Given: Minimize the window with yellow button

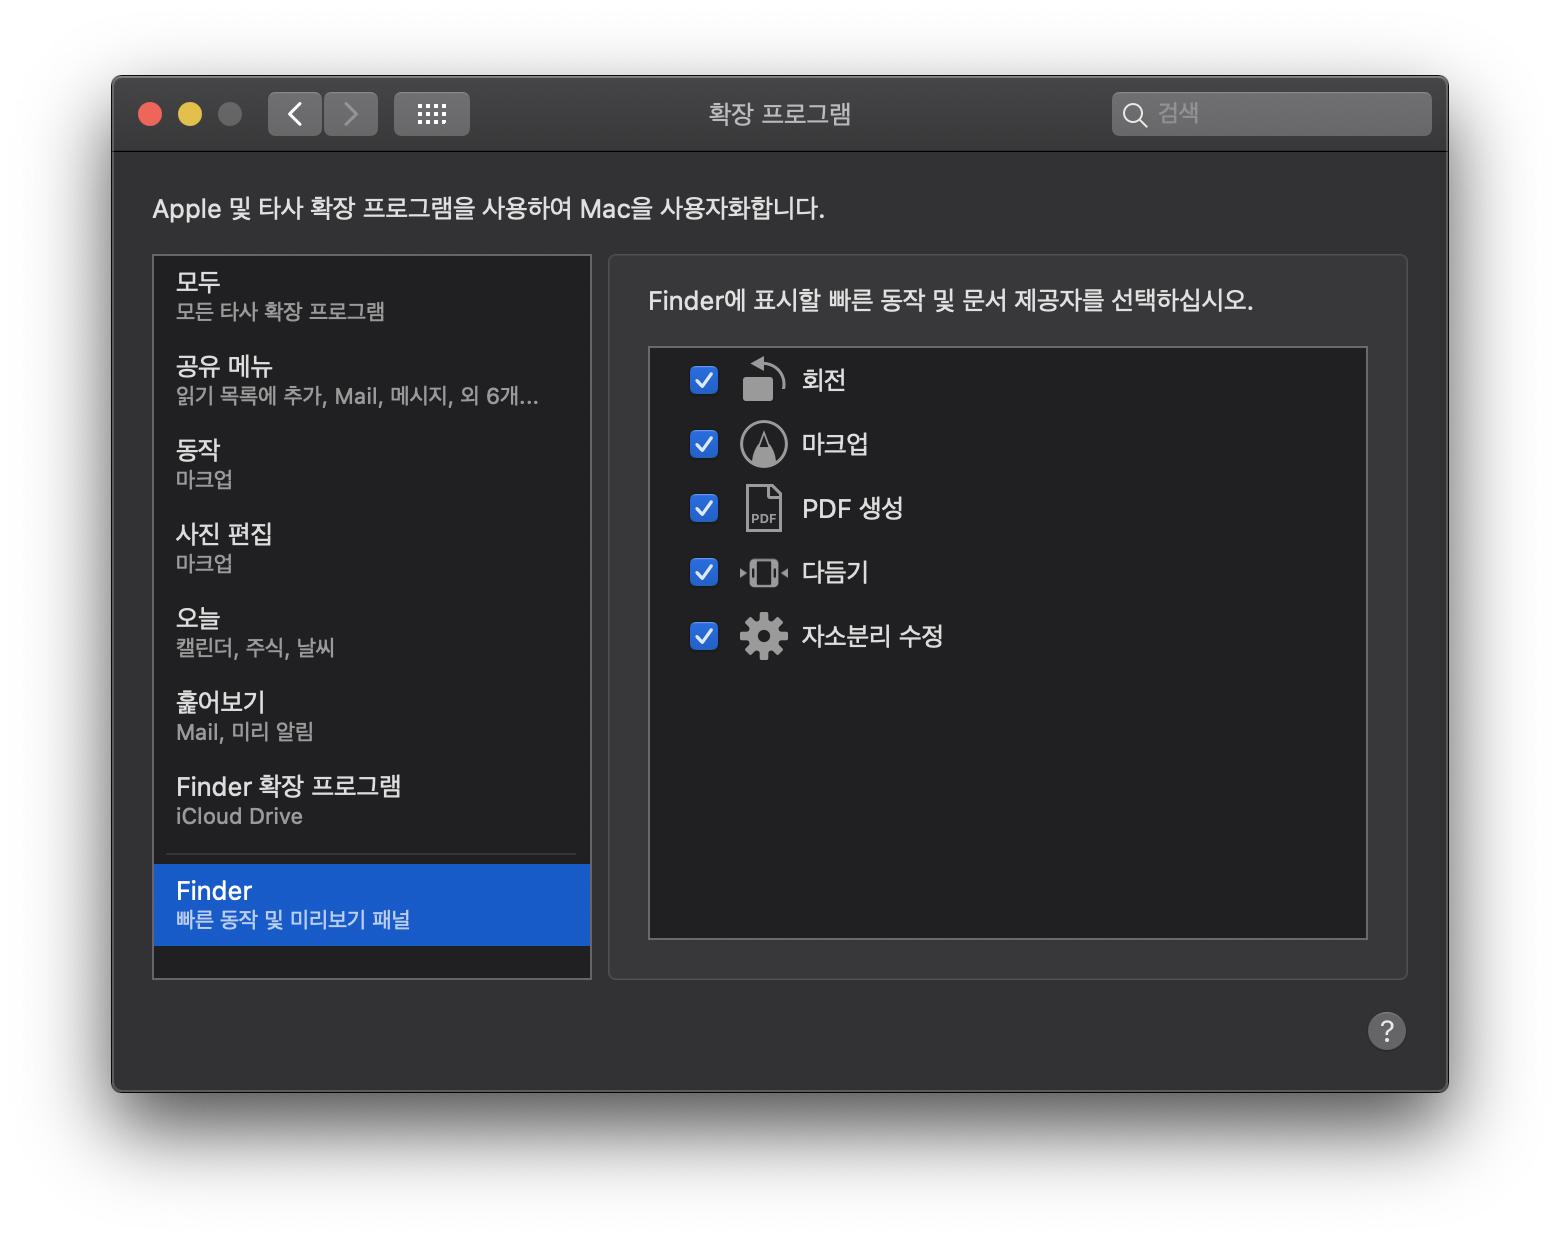Looking at the screenshot, I should (x=190, y=114).
